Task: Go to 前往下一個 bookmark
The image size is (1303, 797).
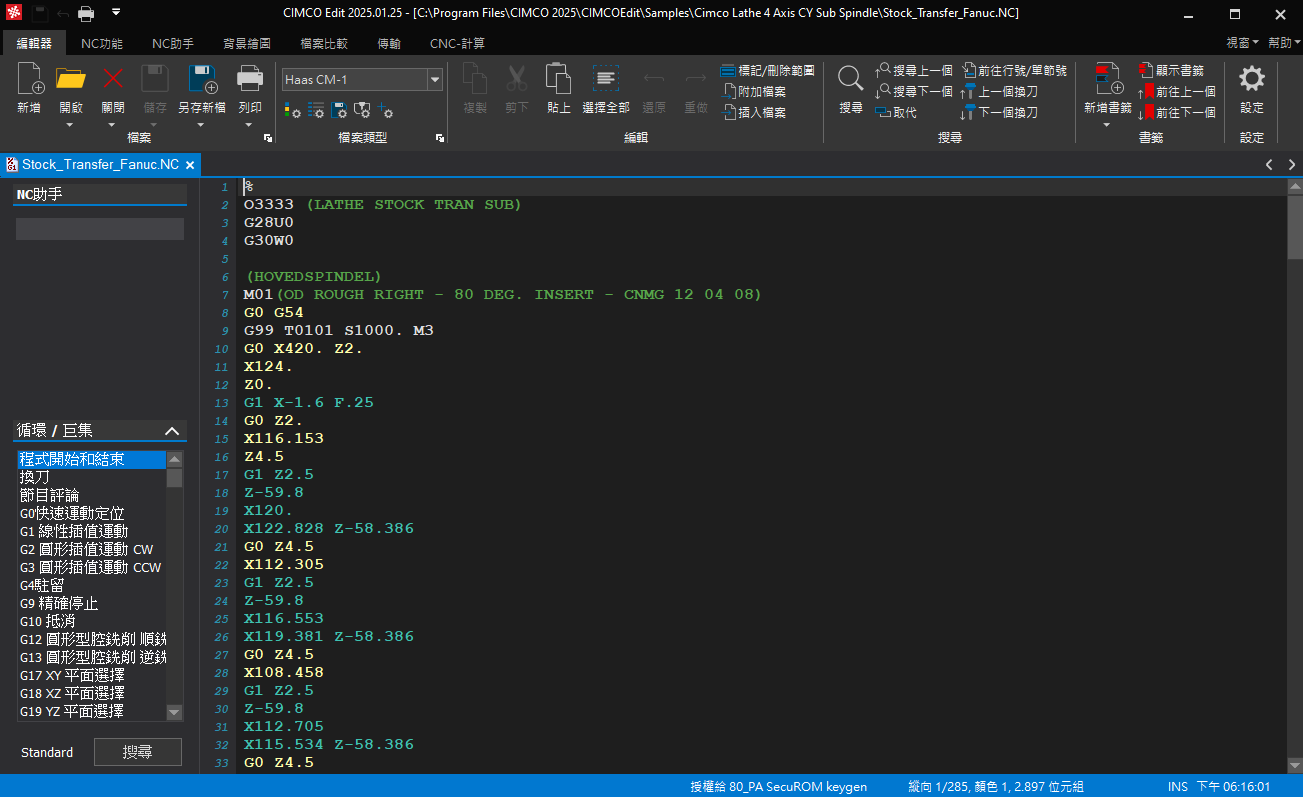Action: pos(1177,112)
